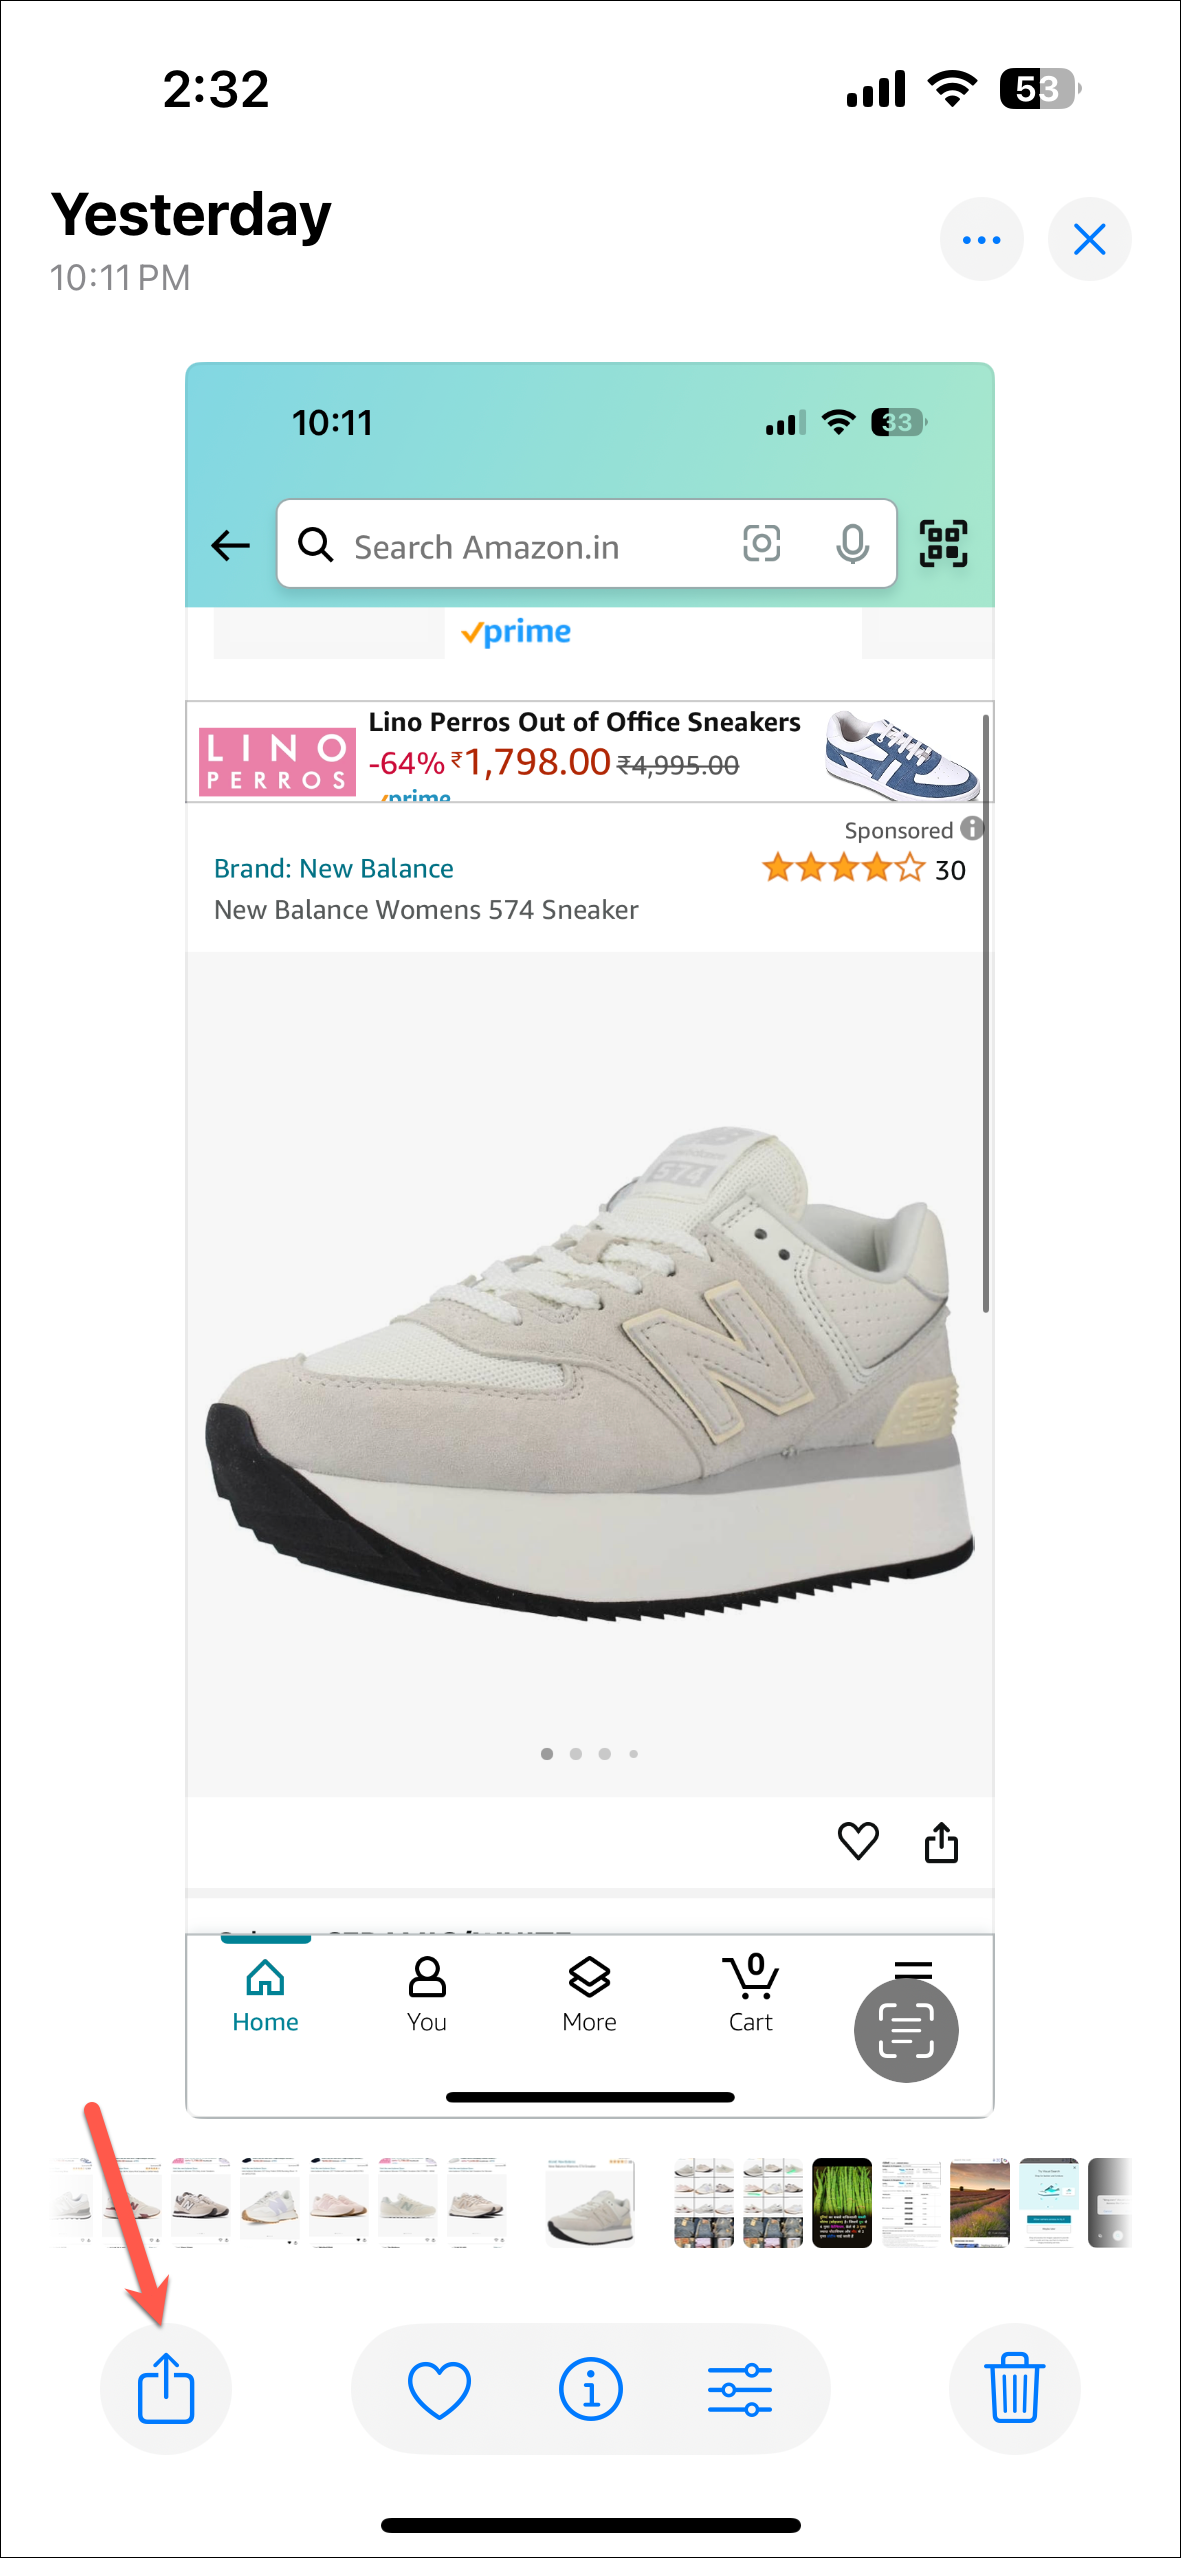Tap the Lino Perros sneakers ad banner
The image size is (1181, 2558).
(589, 752)
